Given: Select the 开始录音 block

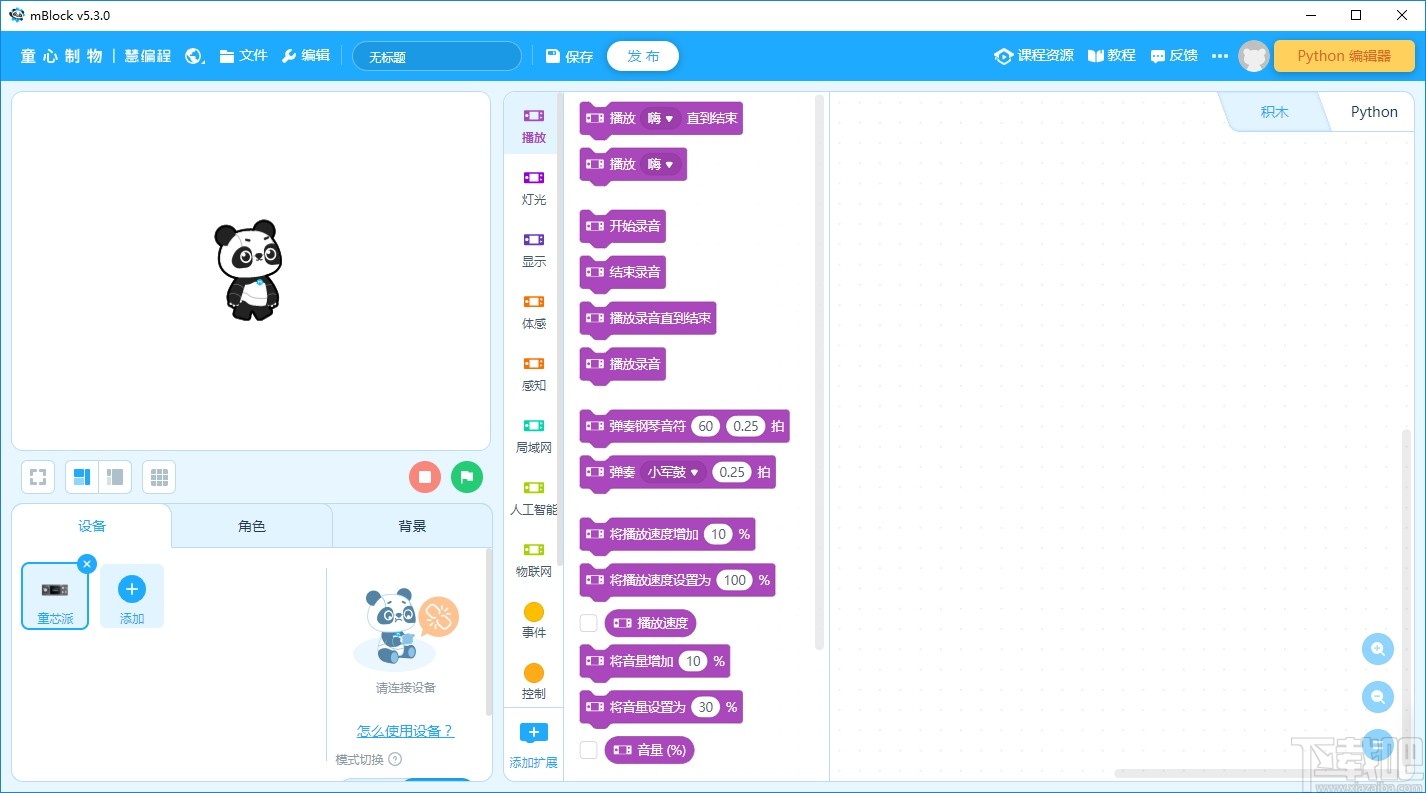Looking at the screenshot, I should 622,229.
